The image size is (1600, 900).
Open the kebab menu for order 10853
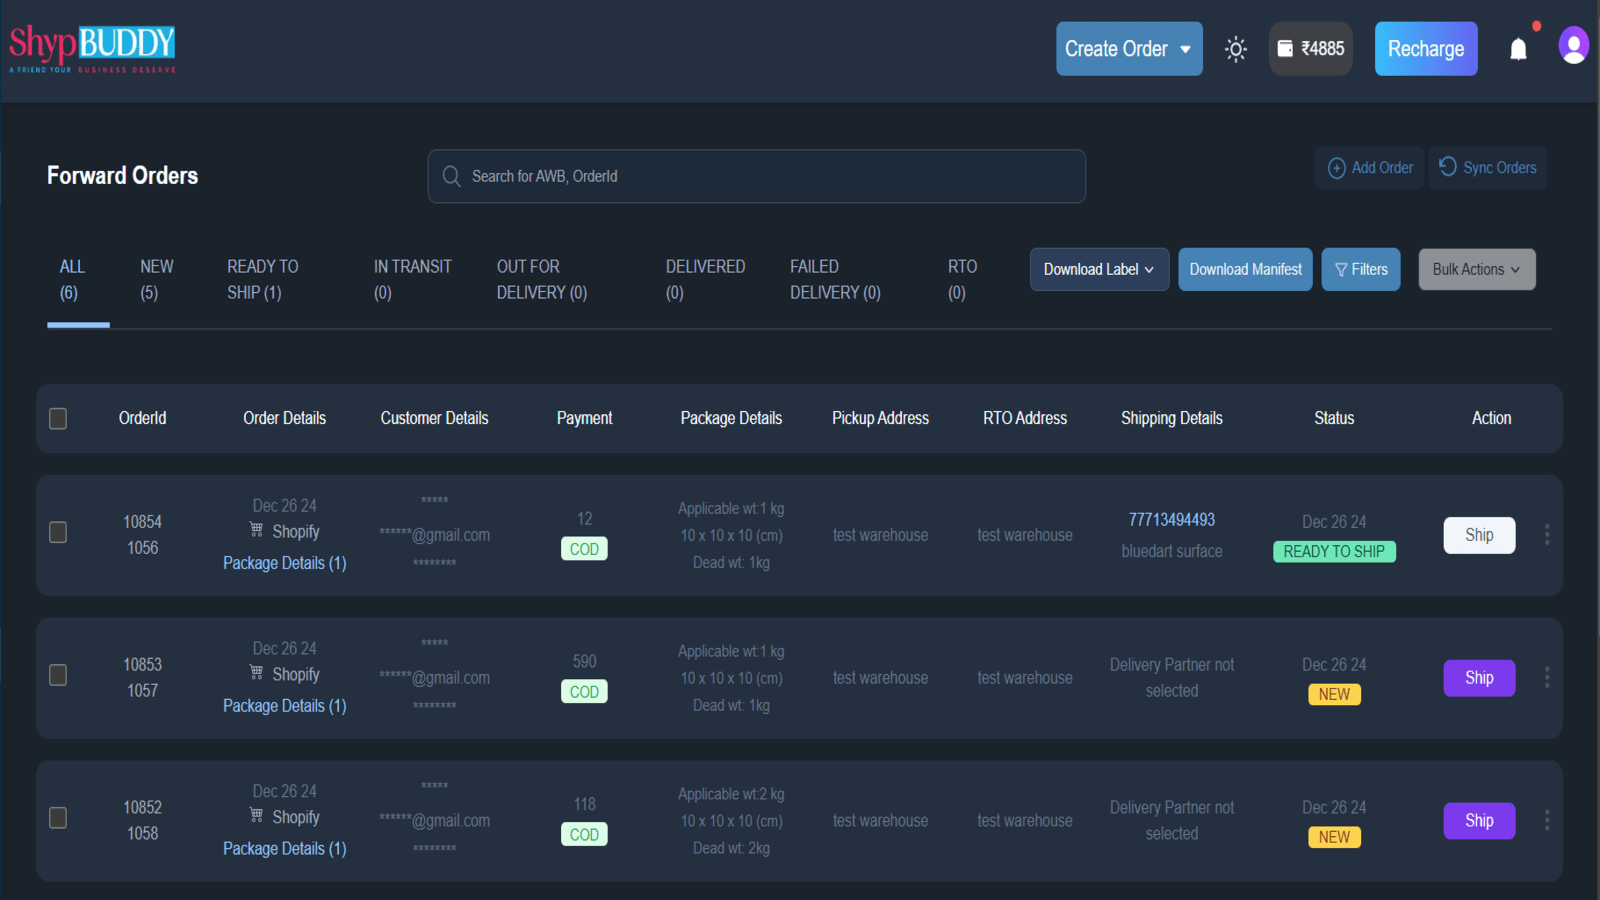pyautogui.click(x=1546, y=678)
